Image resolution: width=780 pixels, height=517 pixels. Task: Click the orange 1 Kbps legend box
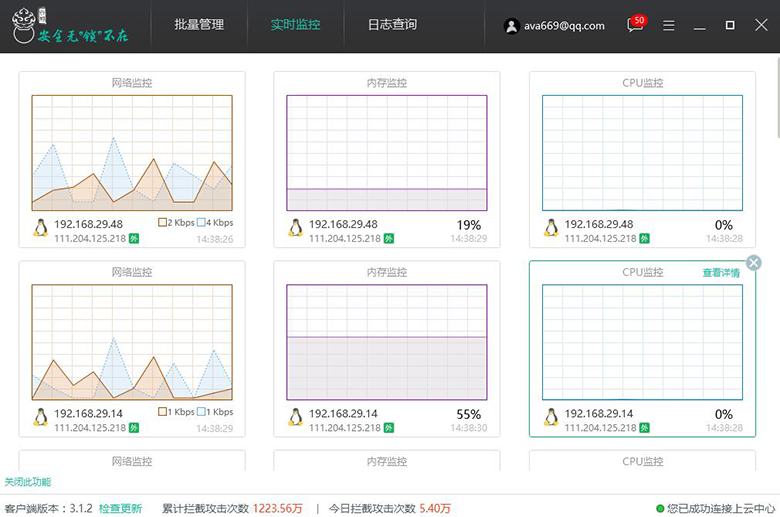click(162, 412)
